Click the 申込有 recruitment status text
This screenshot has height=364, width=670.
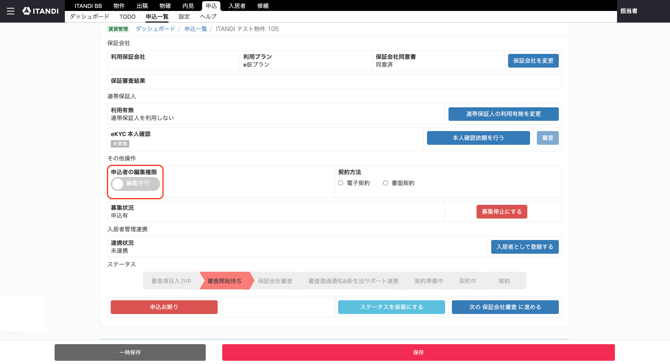119,216
